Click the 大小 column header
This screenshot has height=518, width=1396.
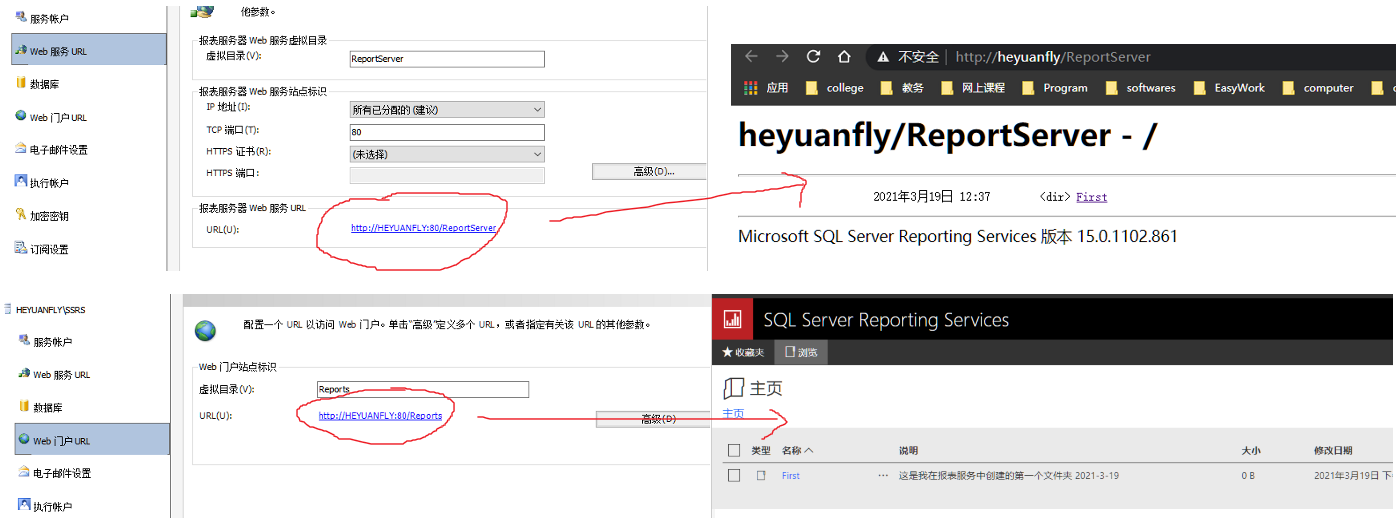click(x=1251, y=451)
